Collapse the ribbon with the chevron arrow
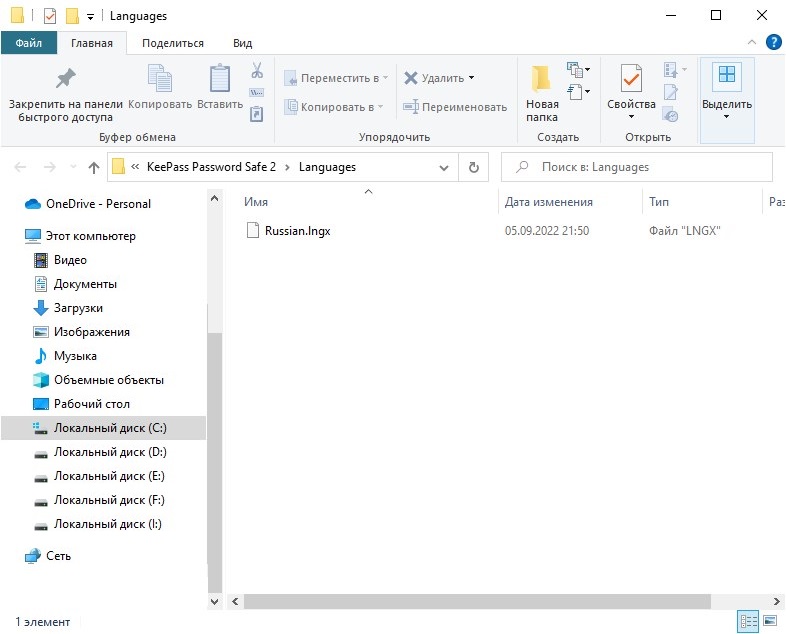Screen dimensions: 786x634 [x=752, y=43]
